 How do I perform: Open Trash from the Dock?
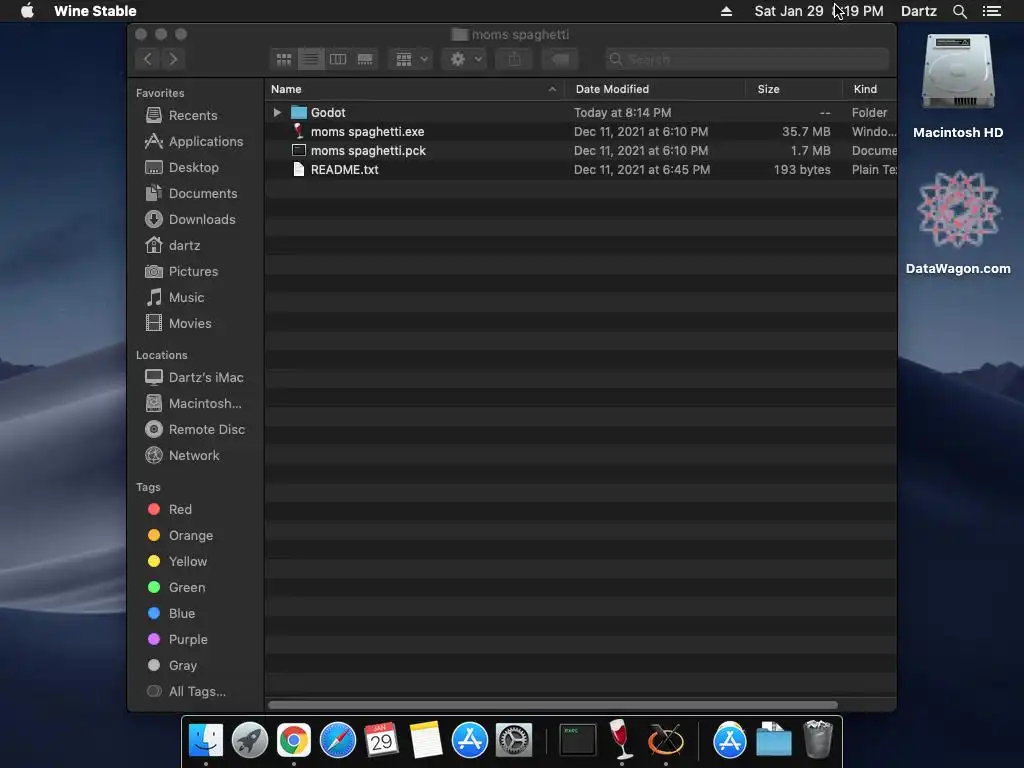tap(818, 739)
